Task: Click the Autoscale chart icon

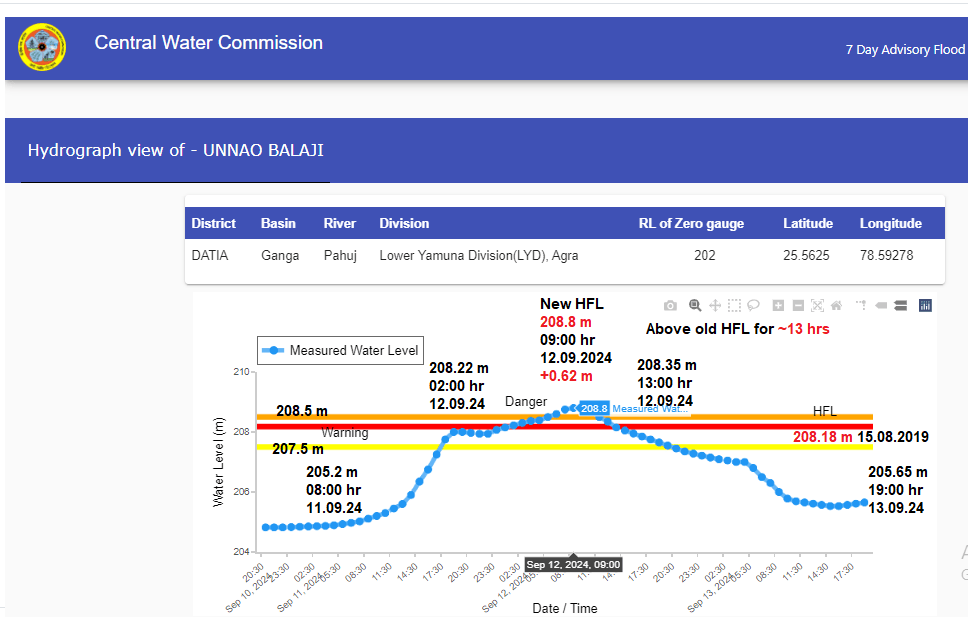Action: [817, 305]
